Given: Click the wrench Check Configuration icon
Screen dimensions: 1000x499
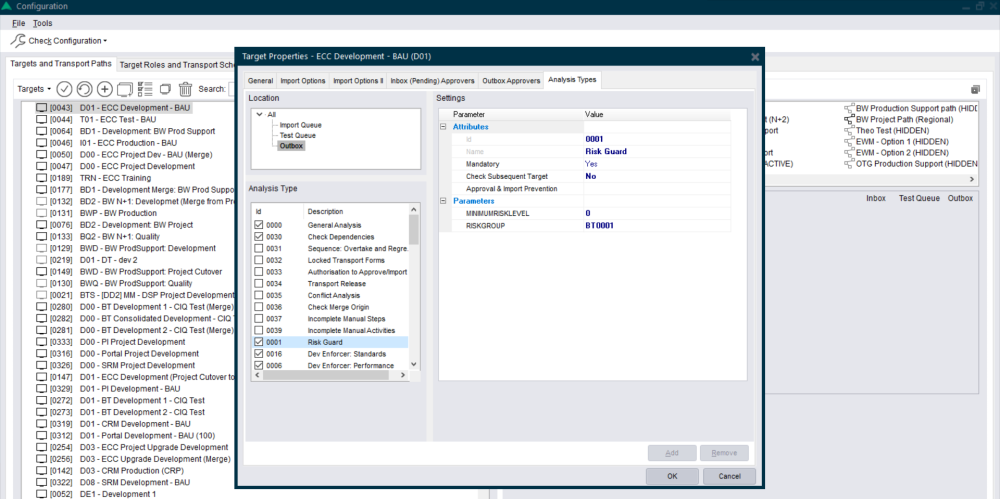Looking at the screenshot, I should [18, 41].
